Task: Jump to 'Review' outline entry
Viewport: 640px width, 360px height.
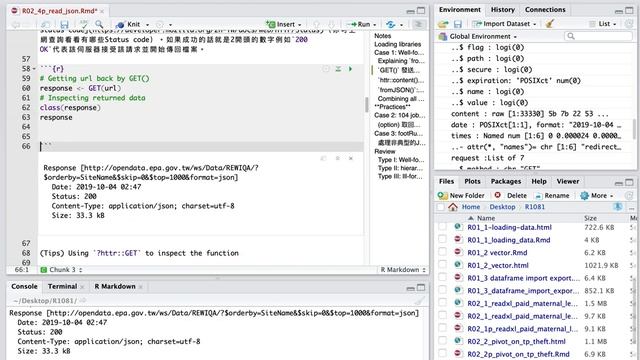Action: click(x=384, y=151)
